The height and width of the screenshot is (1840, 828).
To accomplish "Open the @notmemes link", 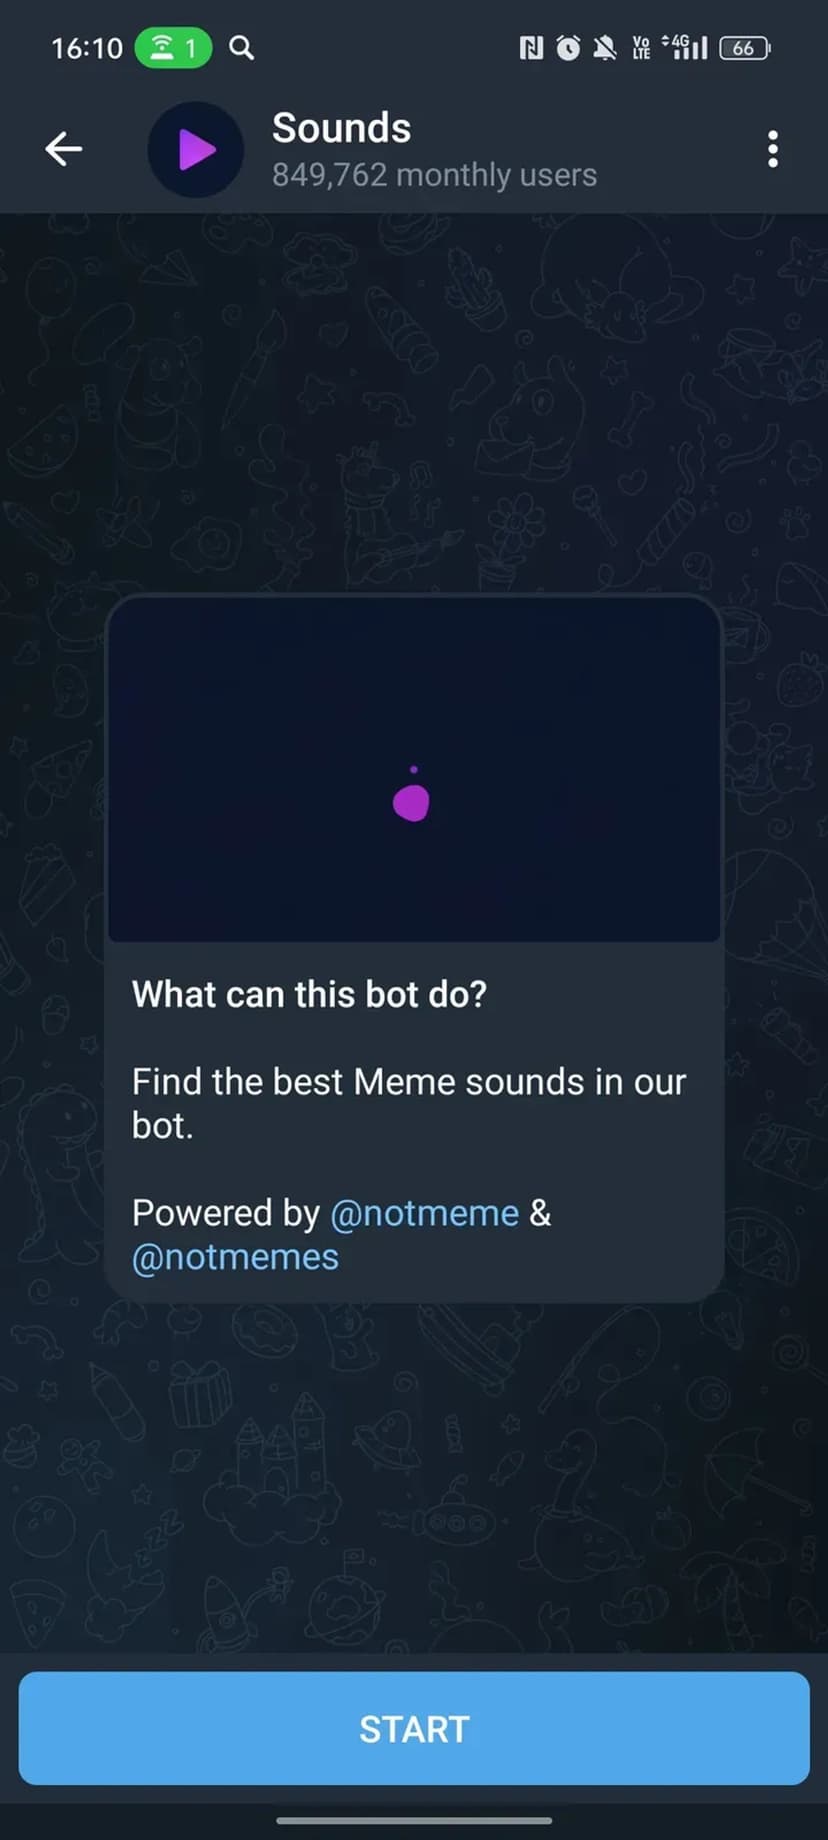I will click(x=235, y=1257).
